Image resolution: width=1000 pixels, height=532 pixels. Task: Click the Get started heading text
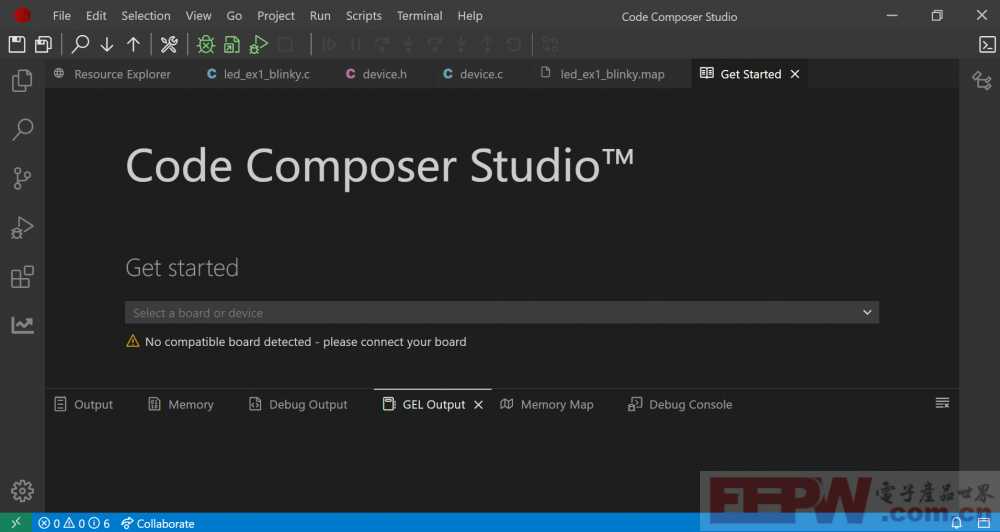(182, 267)
